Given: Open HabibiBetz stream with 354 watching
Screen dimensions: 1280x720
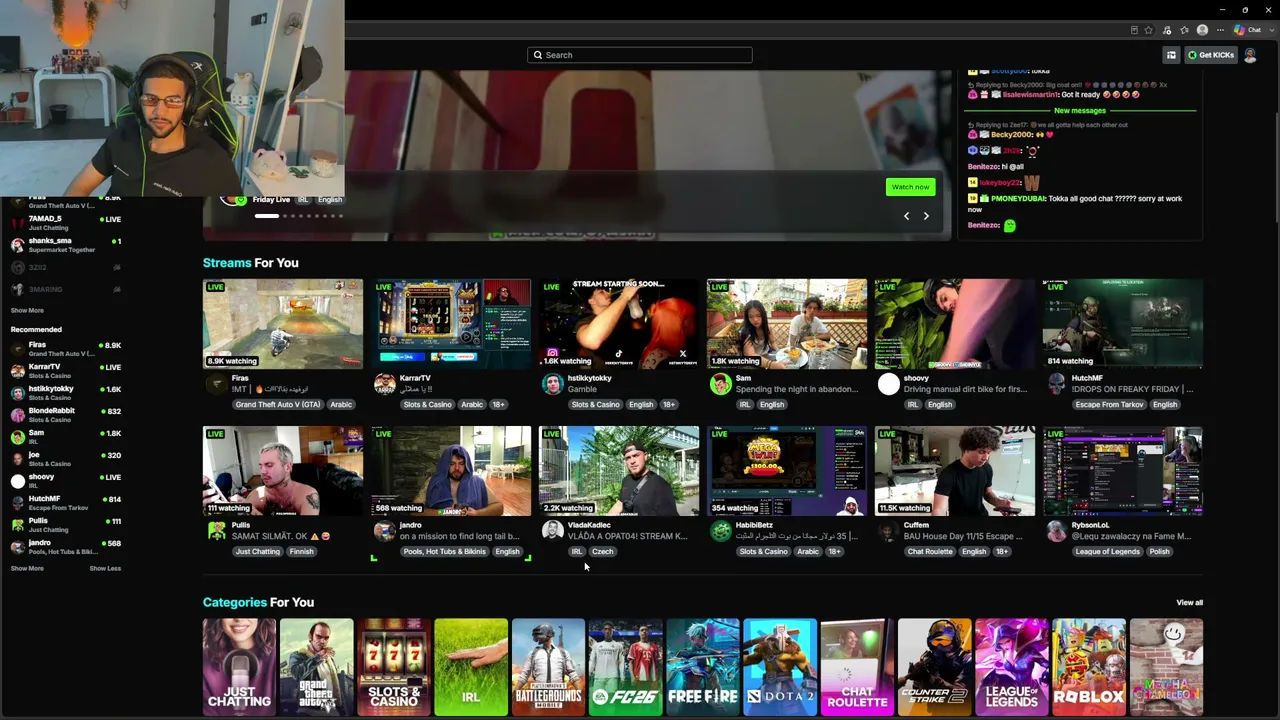Looking at the screenshot, I should pyautogui.click(x=787, y=471).
